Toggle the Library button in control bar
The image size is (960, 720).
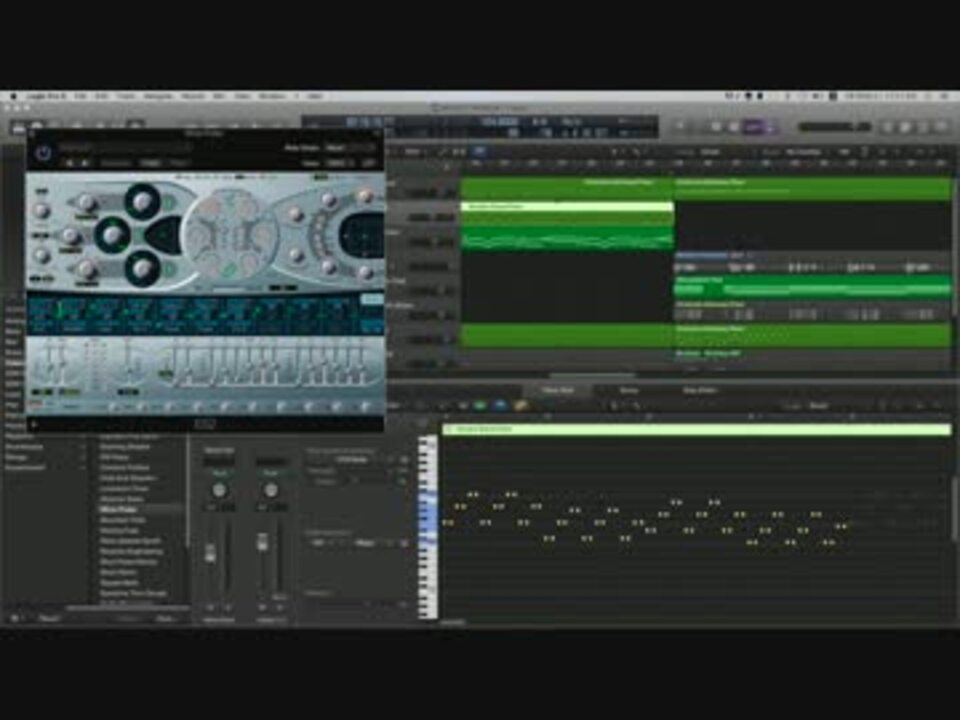[x=18, y=127]
